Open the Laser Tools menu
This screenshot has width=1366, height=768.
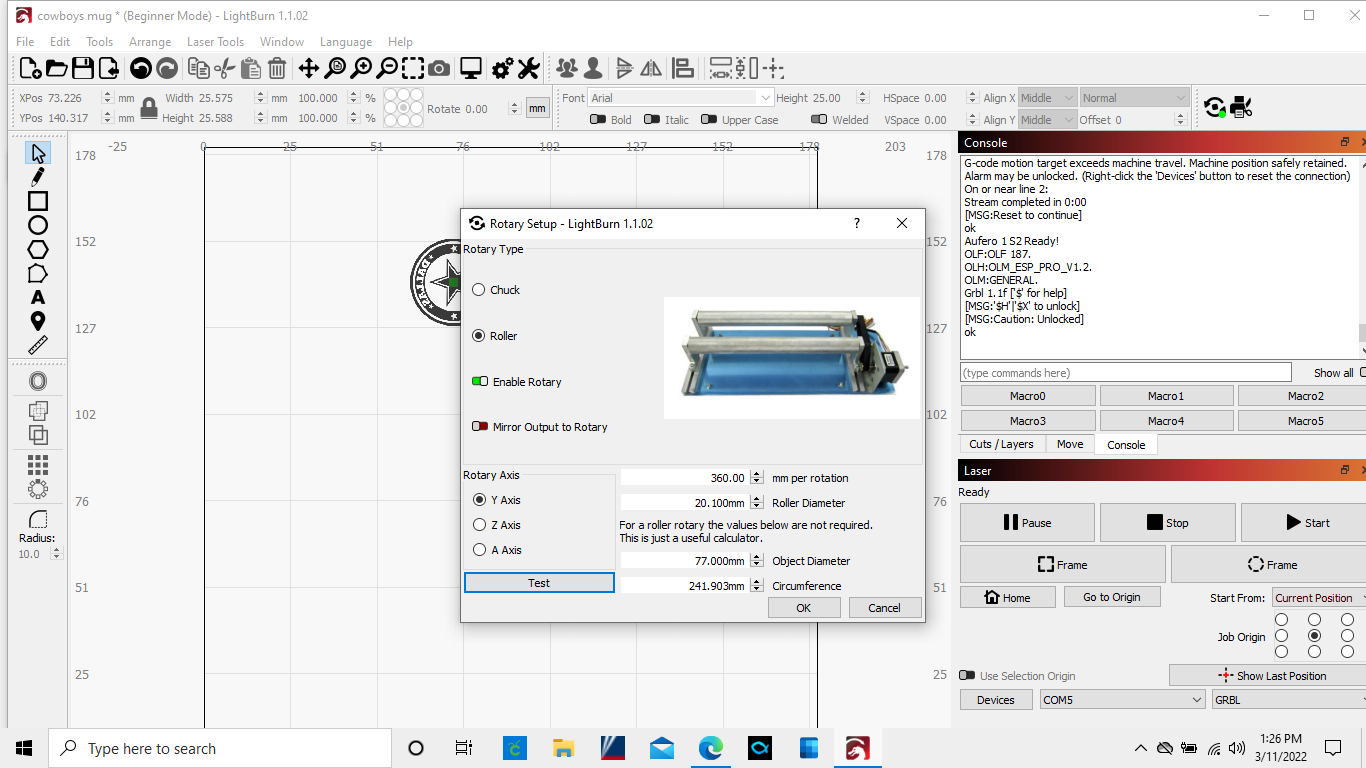pyautogui.click(x=215, y=42)
